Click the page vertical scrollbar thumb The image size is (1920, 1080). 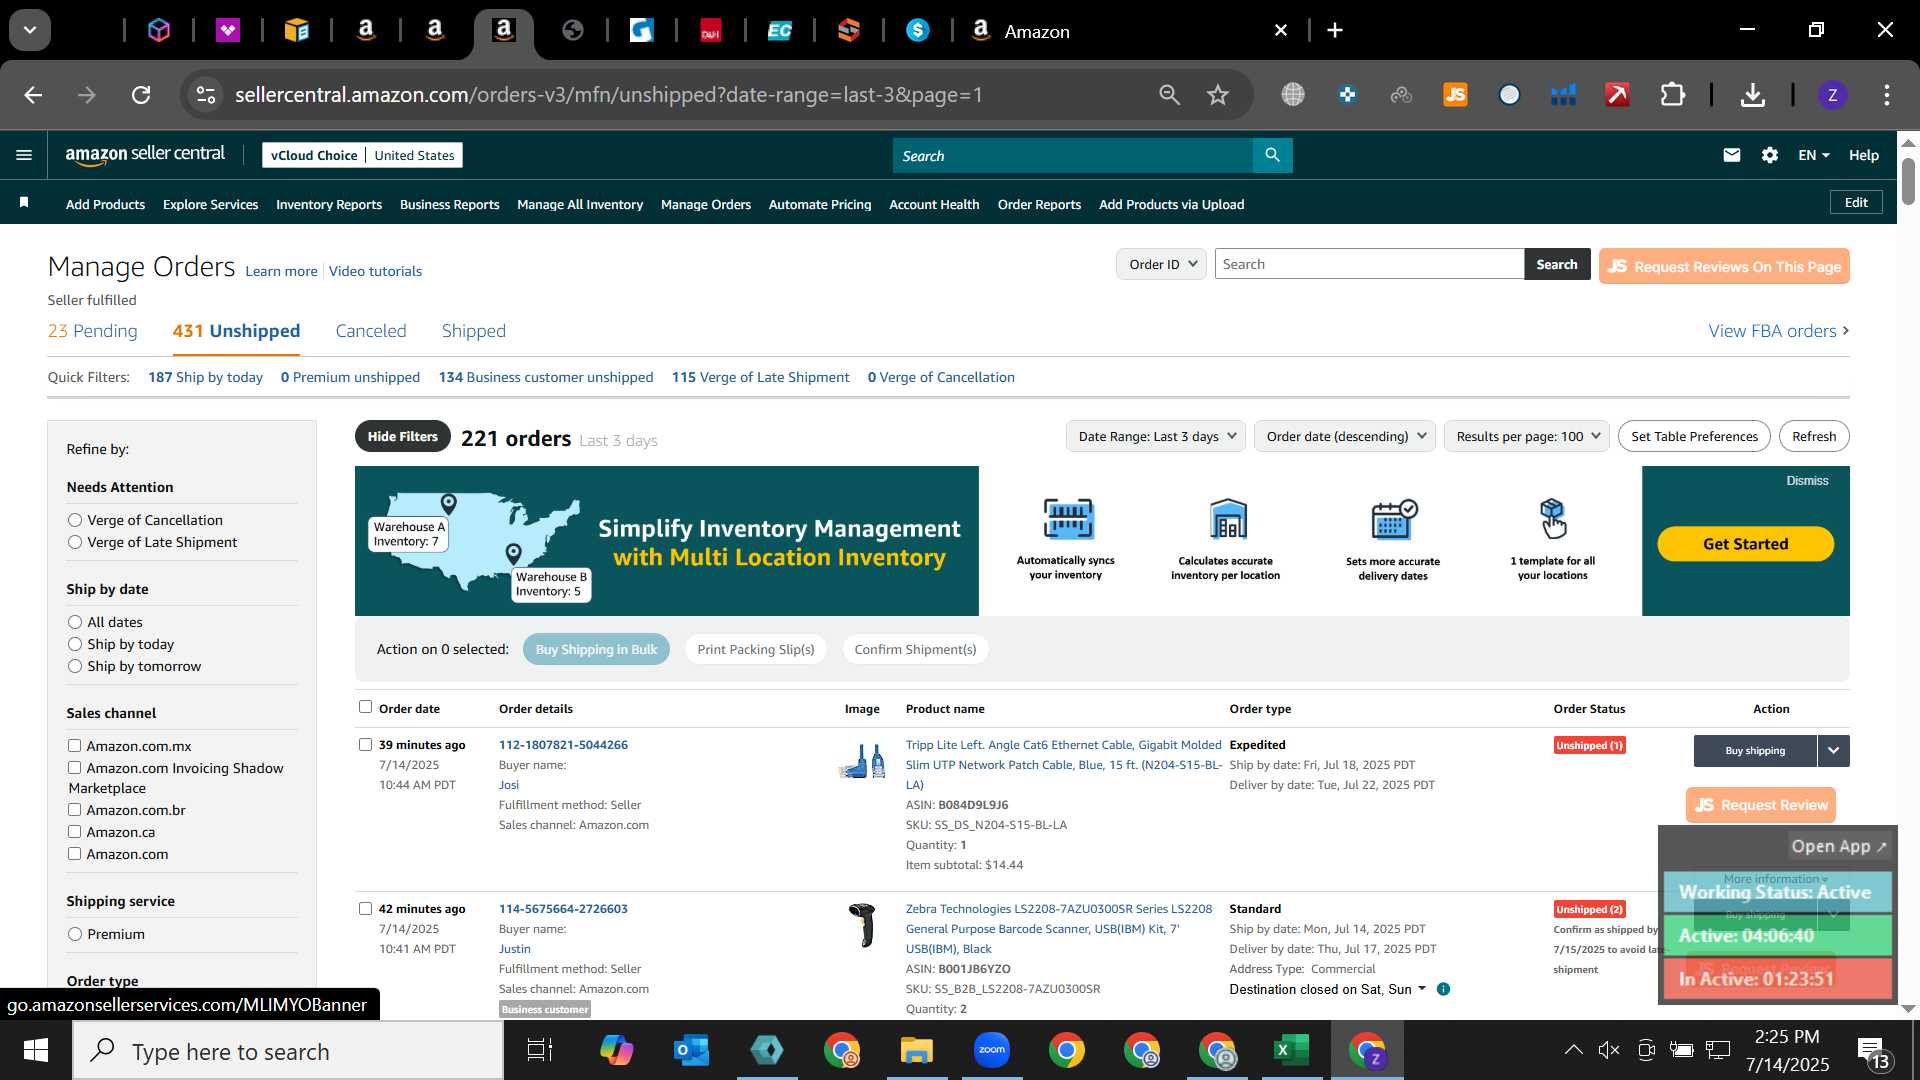coord(1908,180)
